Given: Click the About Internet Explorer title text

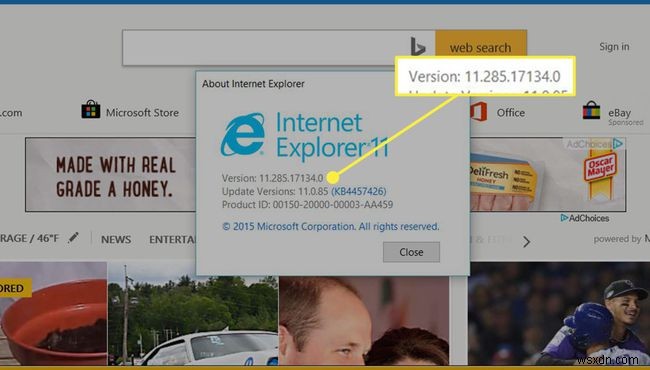Looking at the screenshot, I should coord(253,84).
